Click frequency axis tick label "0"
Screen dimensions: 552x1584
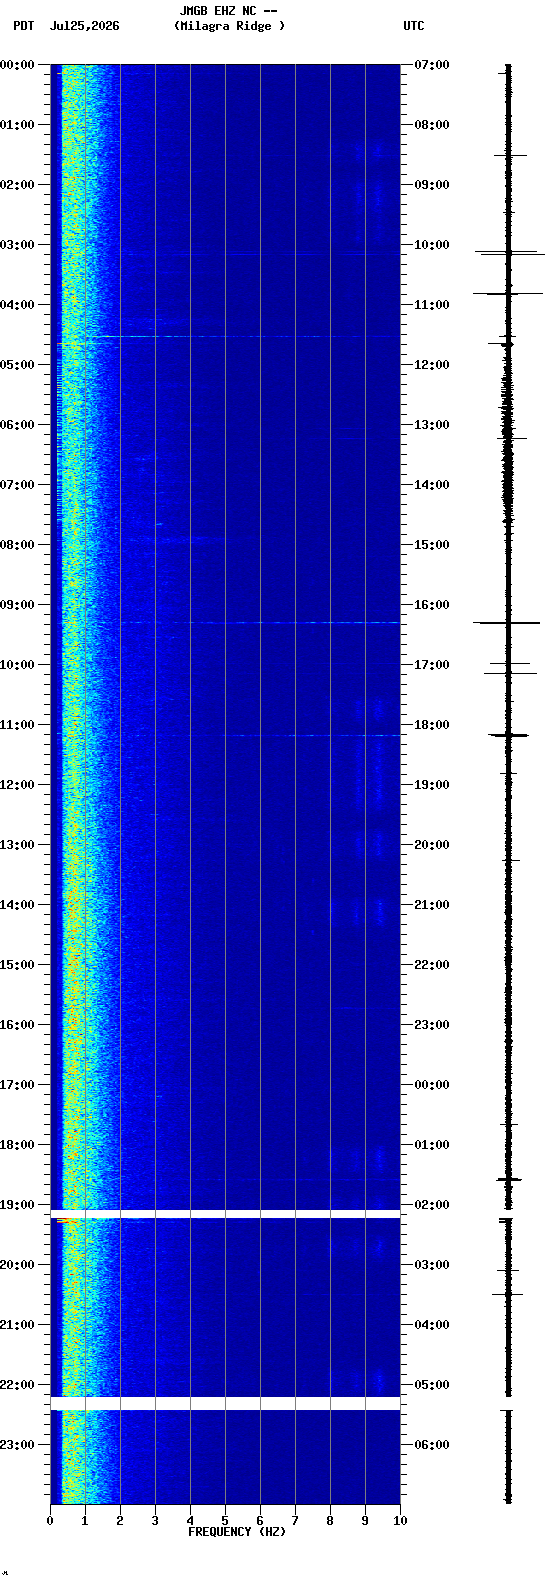click(x=50, y=1522)
